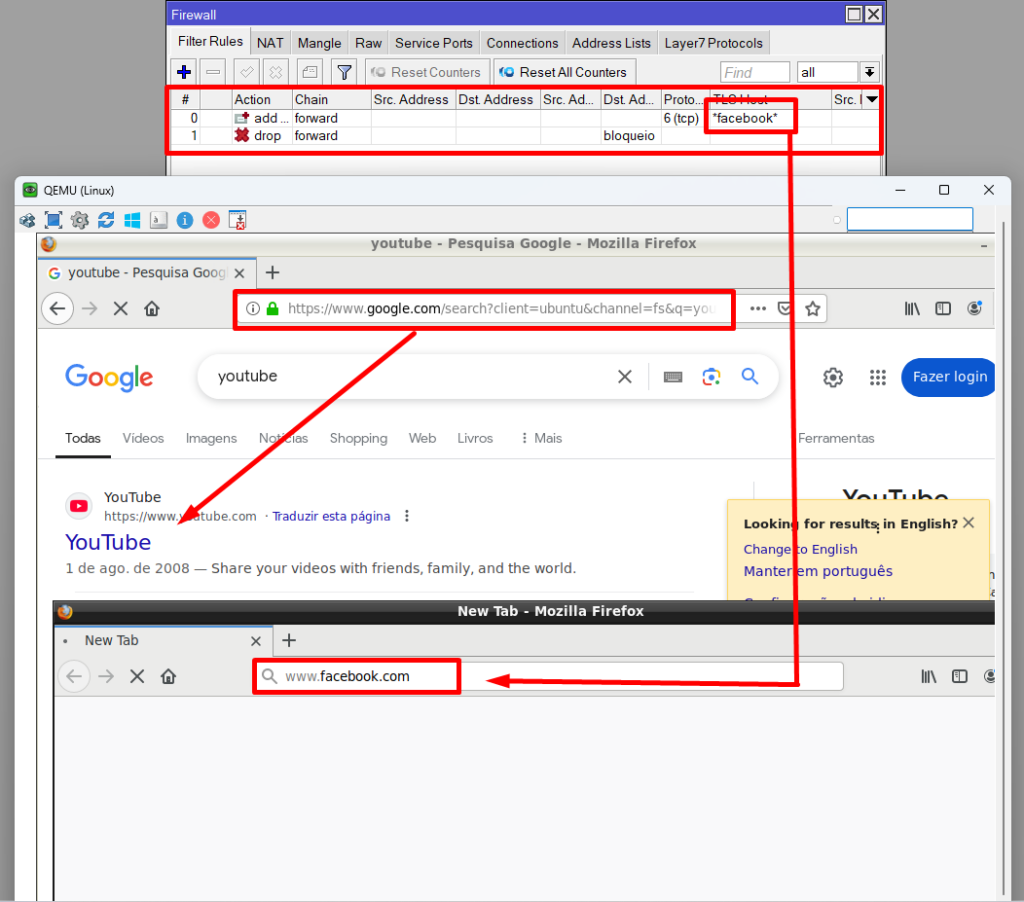Screen dimensions: 1024x902
Task: Click home icon in New Tab Firefox window
Action: point(168,676)
